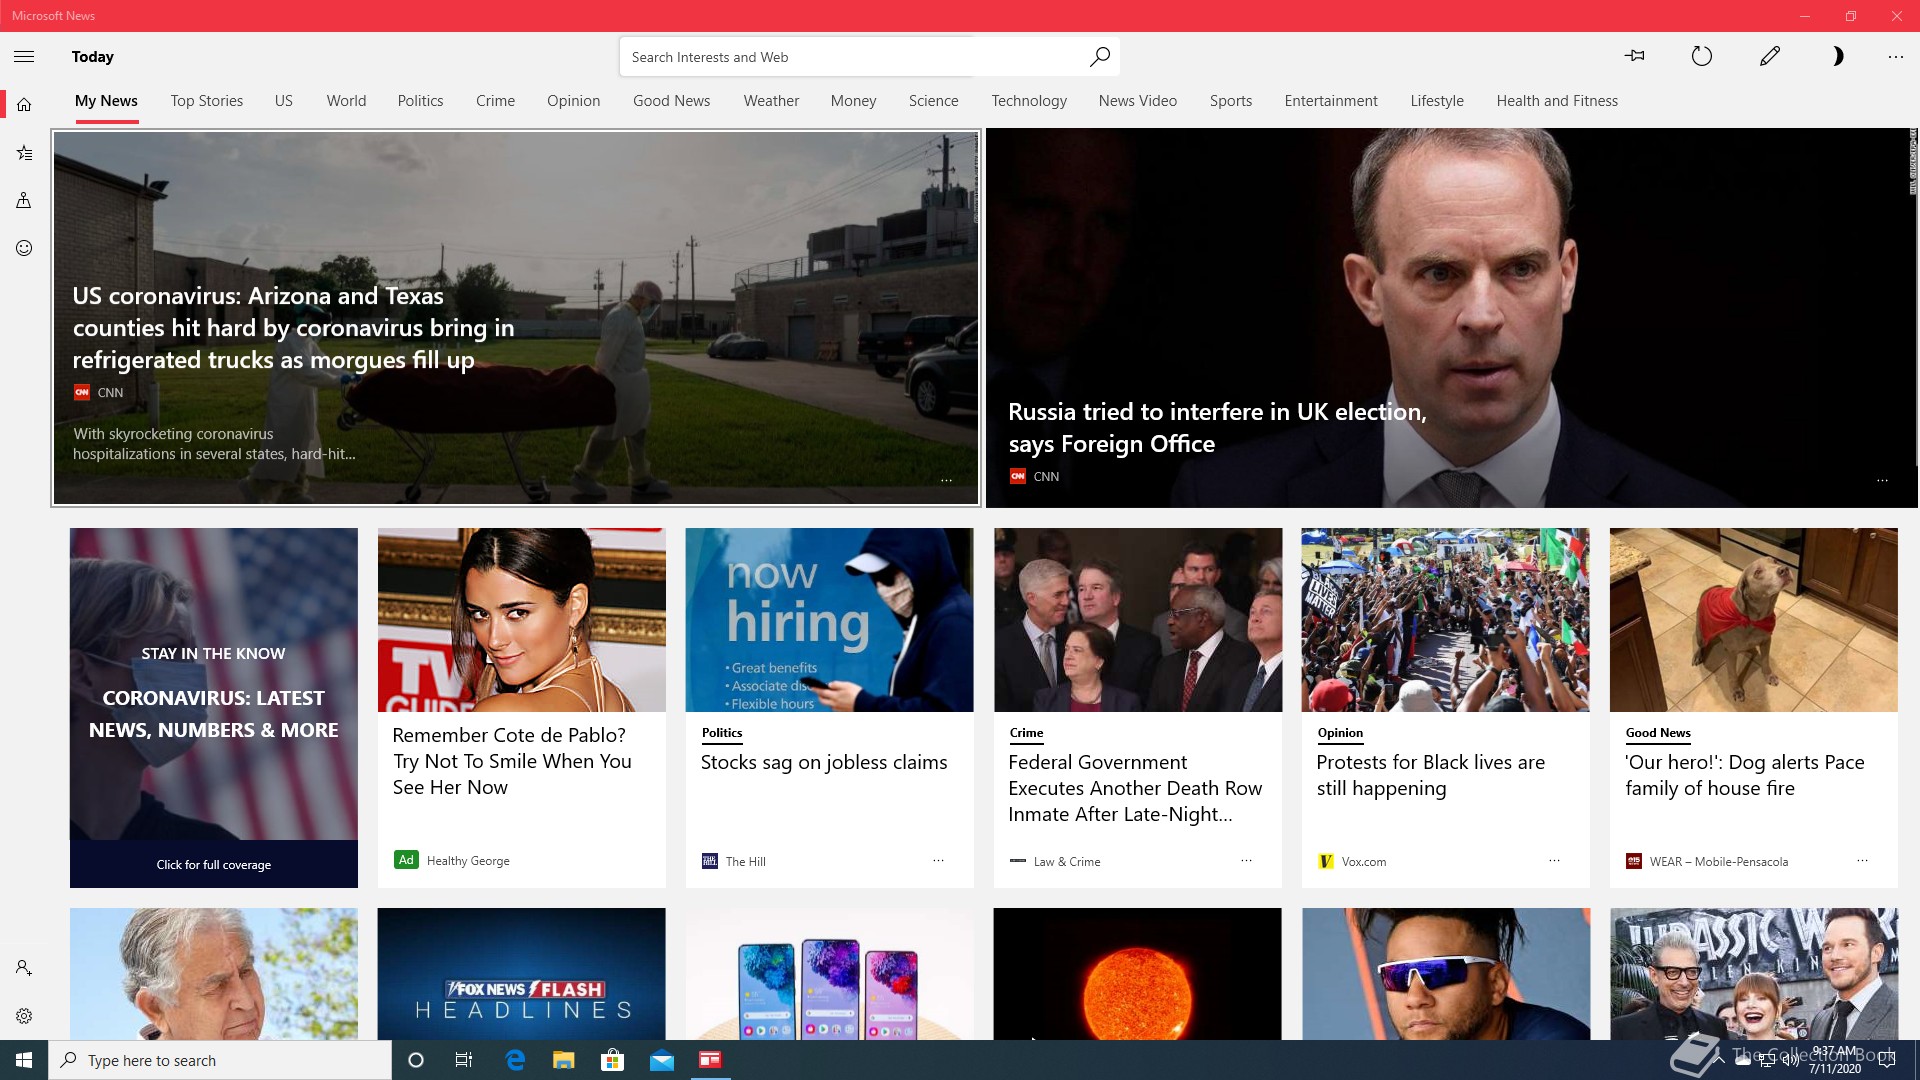Open the Settings gear in sidebar
The image size is (1920, 1080).
[24, 1016]
